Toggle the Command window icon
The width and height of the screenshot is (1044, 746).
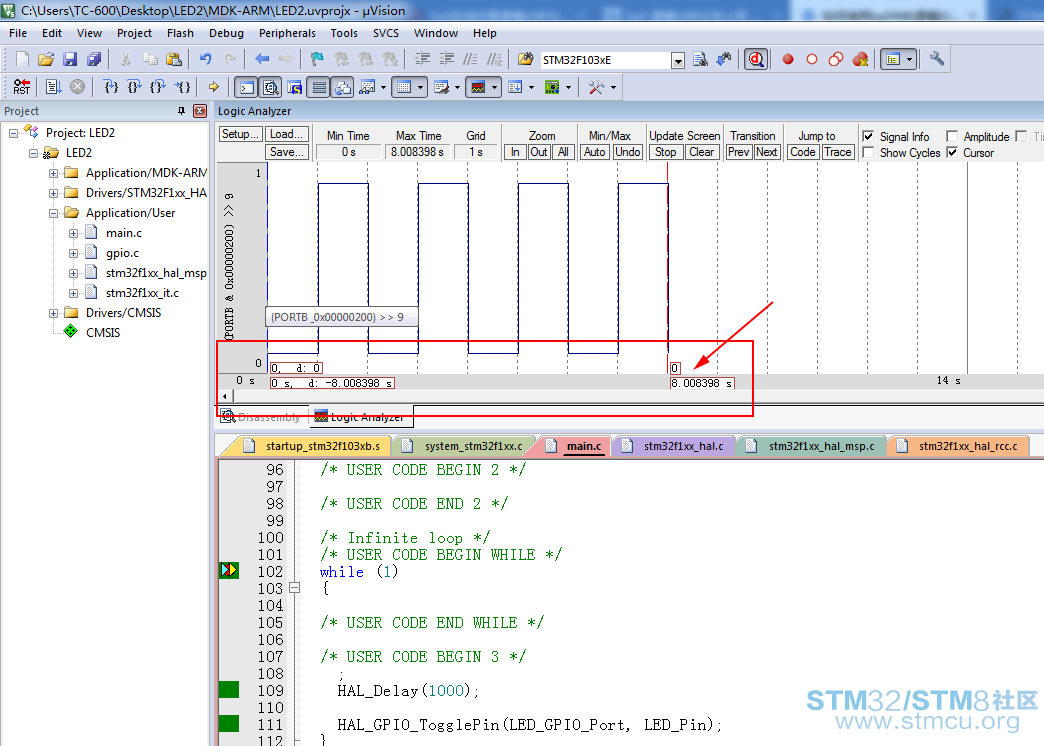click(247, 87)
